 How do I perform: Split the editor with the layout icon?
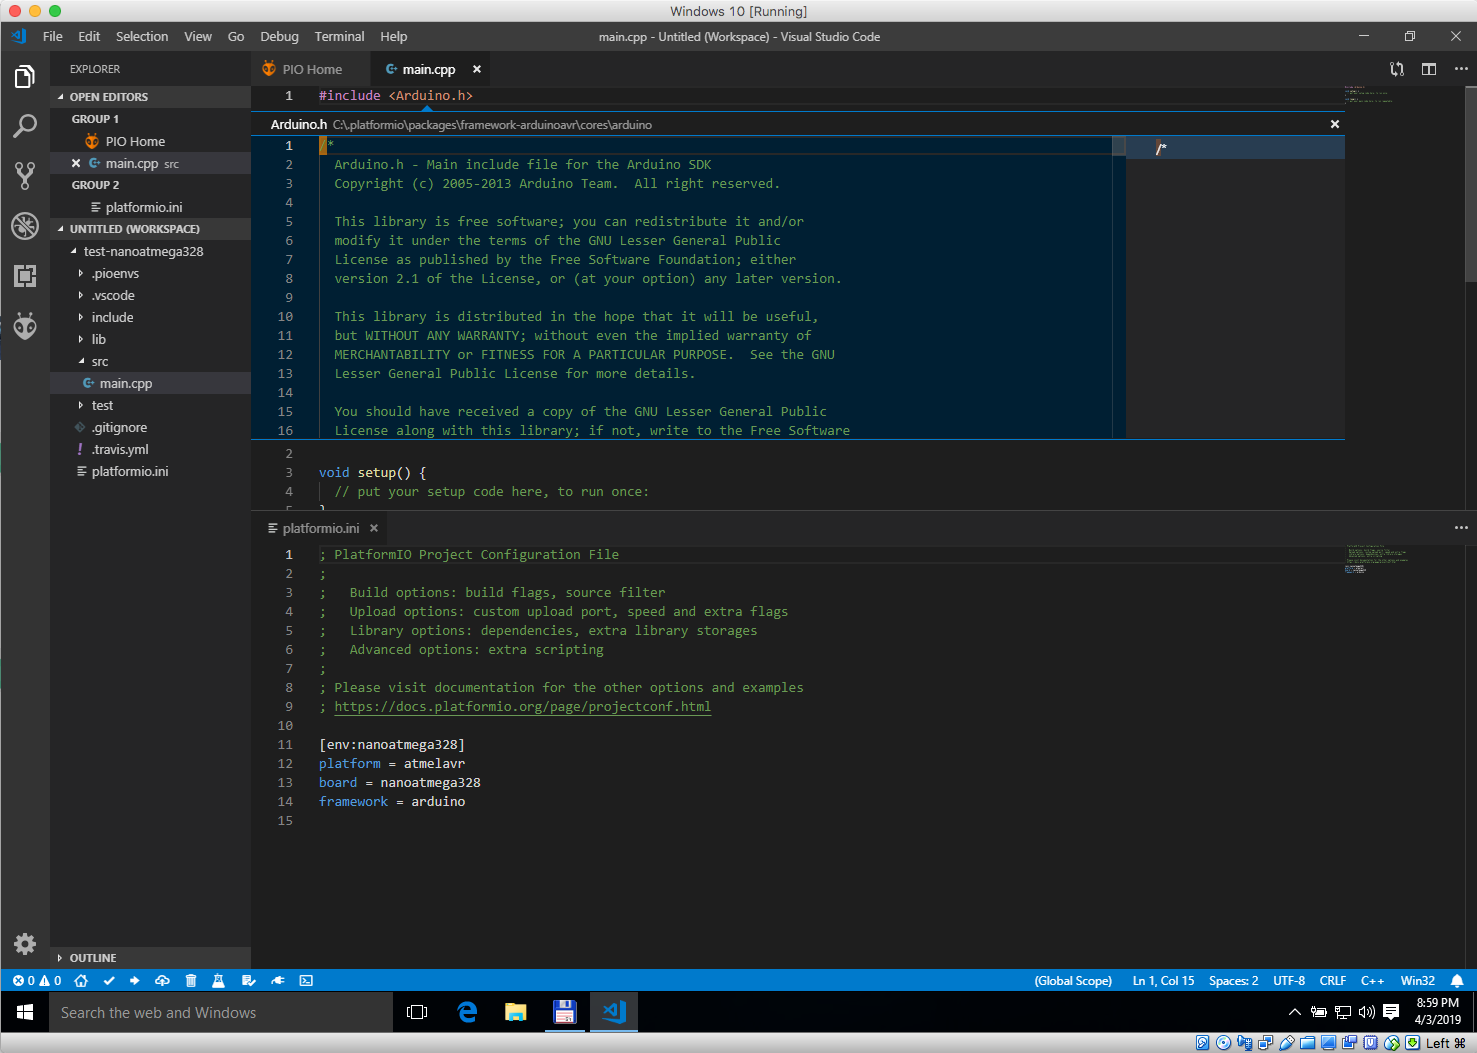click(1429, 69)
